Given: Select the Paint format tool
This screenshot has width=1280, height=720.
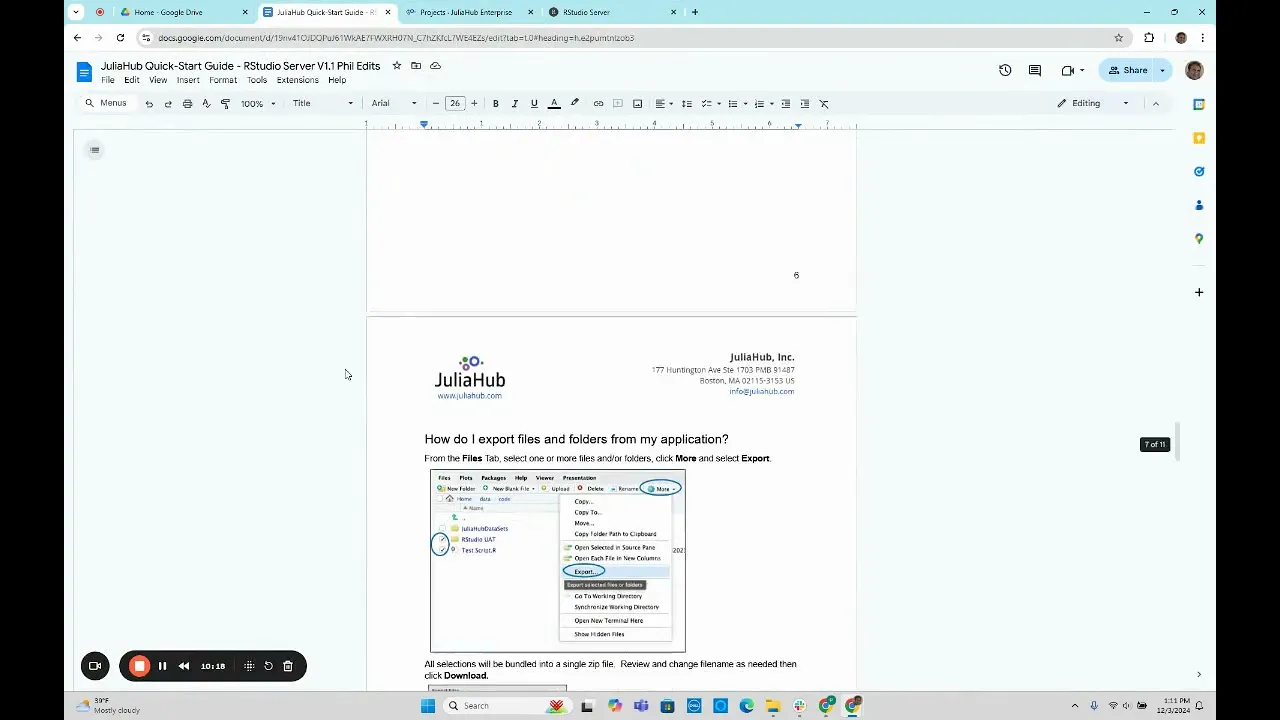Looking at the screenshot, I should point(225,104).
